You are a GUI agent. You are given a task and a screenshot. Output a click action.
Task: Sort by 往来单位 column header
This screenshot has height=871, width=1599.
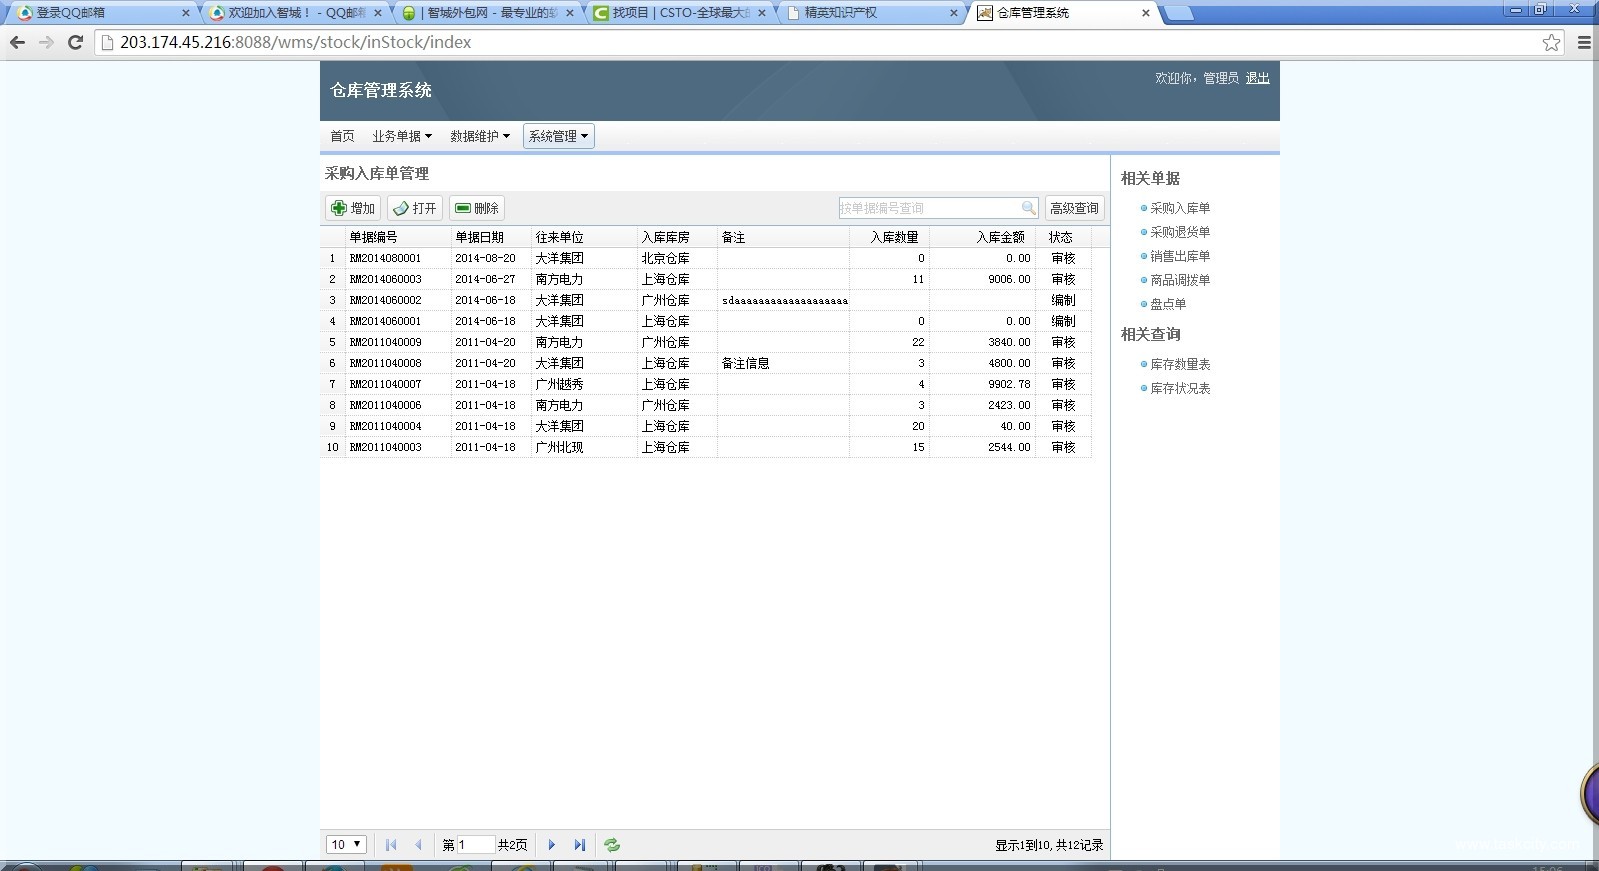tap(584, 237)
